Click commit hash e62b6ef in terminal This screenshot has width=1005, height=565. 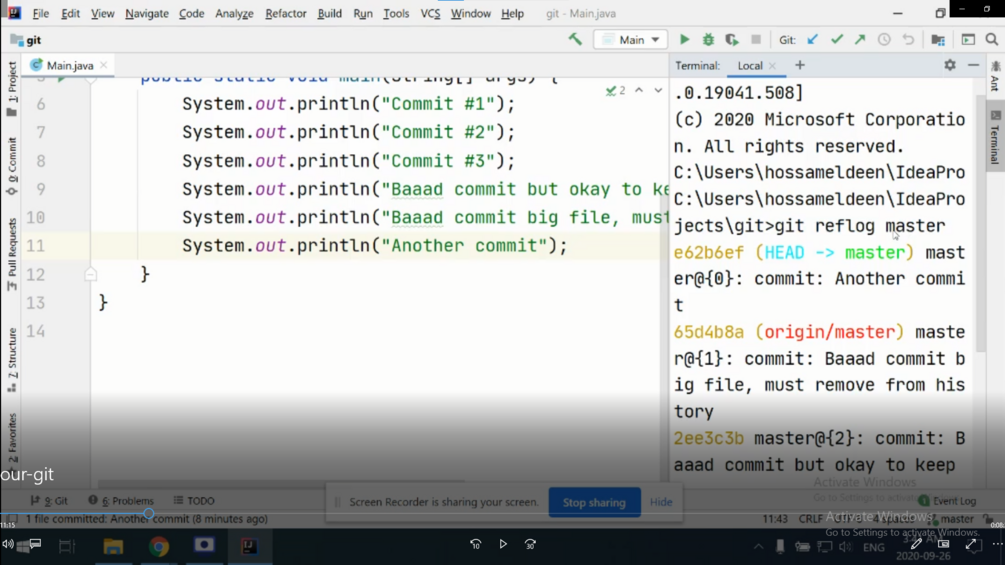[x=708, y=252]
